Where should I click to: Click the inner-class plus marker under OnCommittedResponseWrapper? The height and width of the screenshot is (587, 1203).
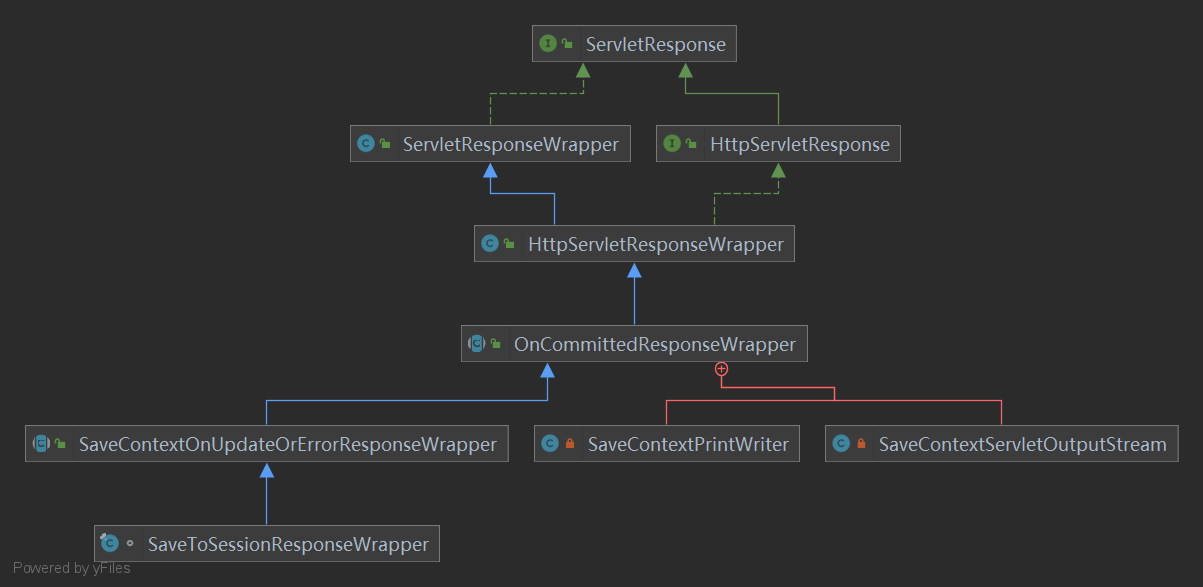[720, 369]
